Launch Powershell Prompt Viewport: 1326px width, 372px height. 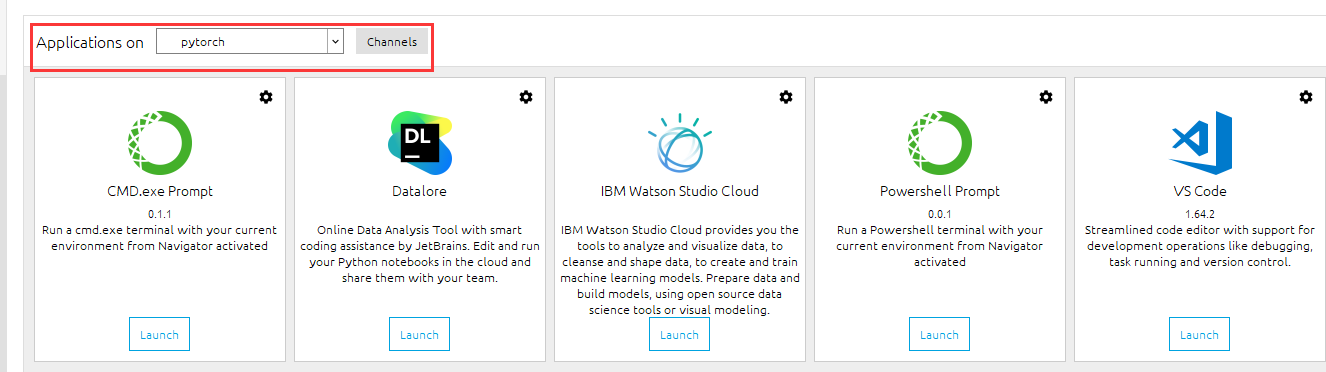click(939, 335)
